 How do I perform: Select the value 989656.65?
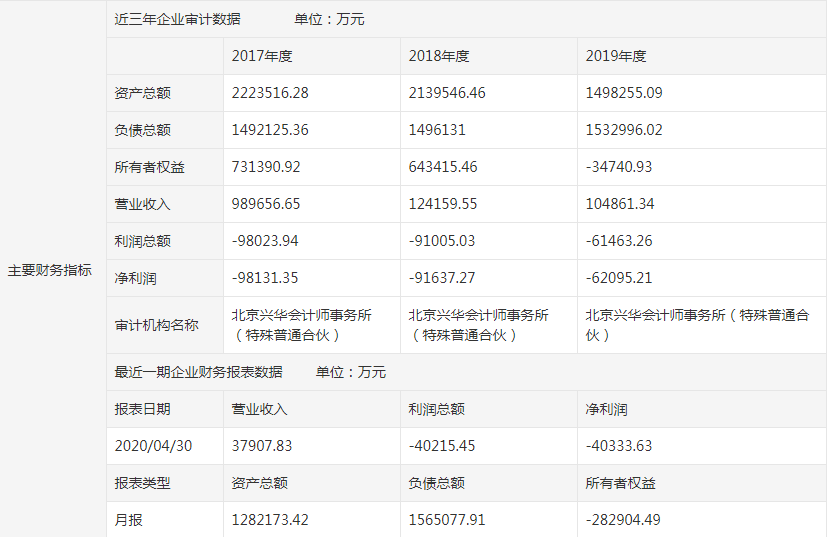click(266, 204)
